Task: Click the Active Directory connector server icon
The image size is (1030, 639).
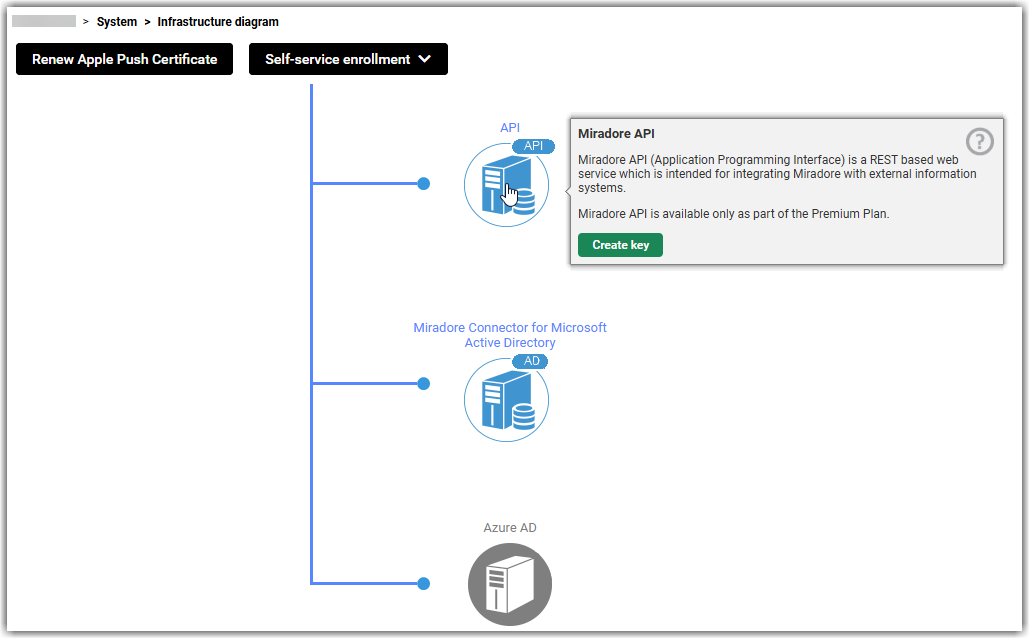Action: [x=506, y=400]
